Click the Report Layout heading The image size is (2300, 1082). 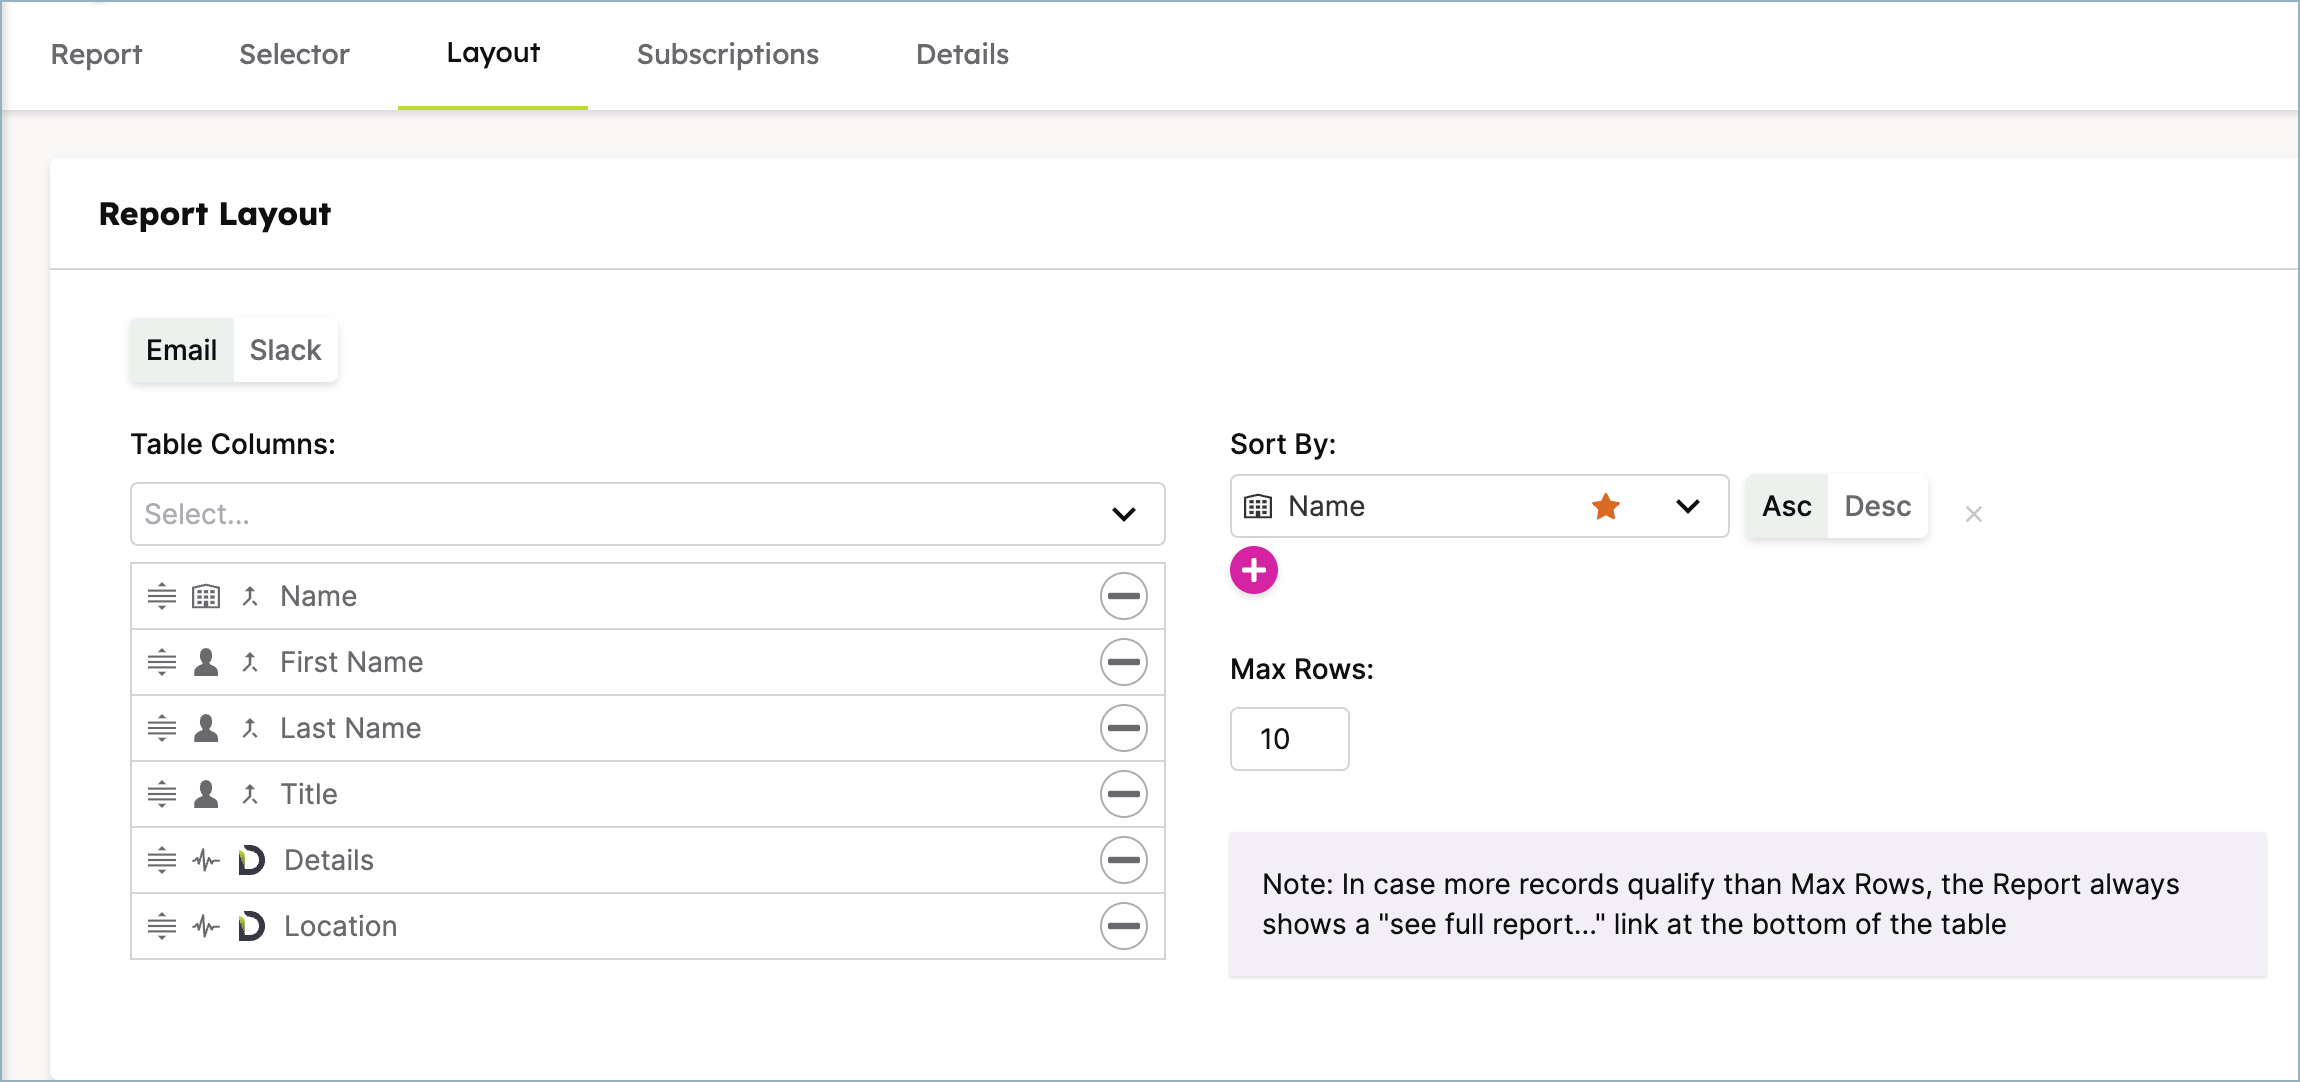215,214
